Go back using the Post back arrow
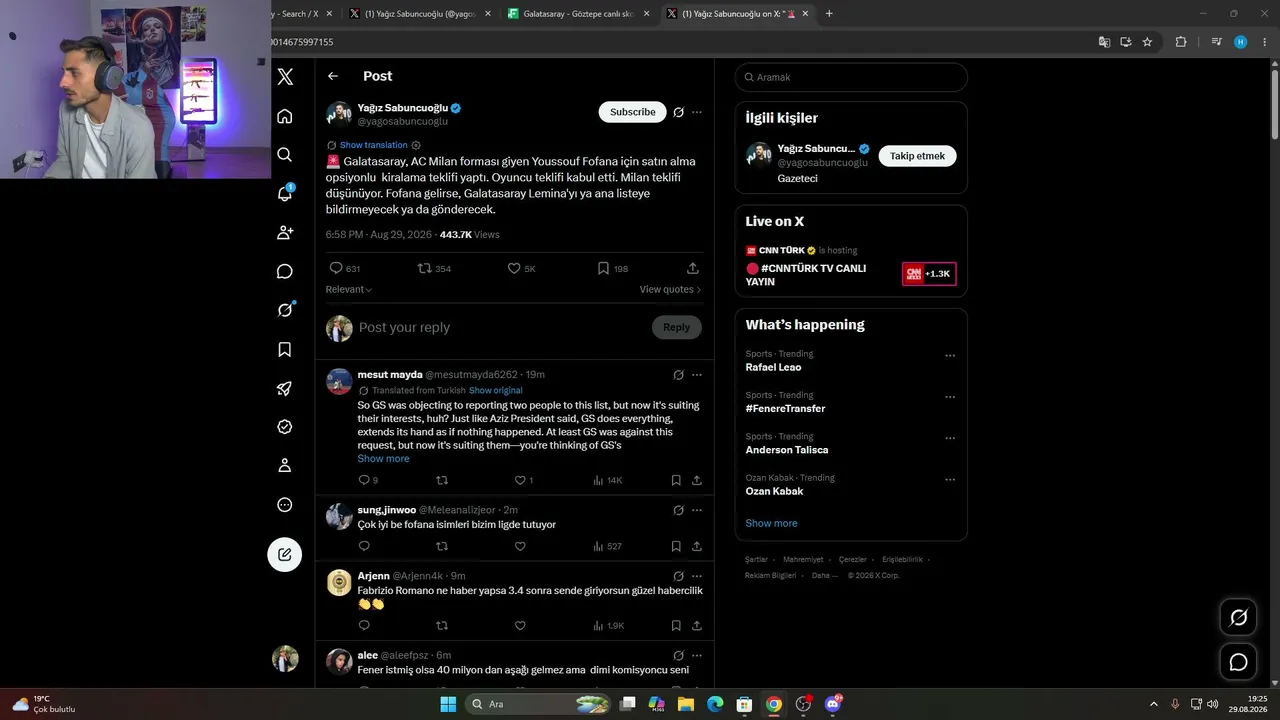The height and width of the screenshot is (720, 1280). pyautogui.click(x=333, y=76)
